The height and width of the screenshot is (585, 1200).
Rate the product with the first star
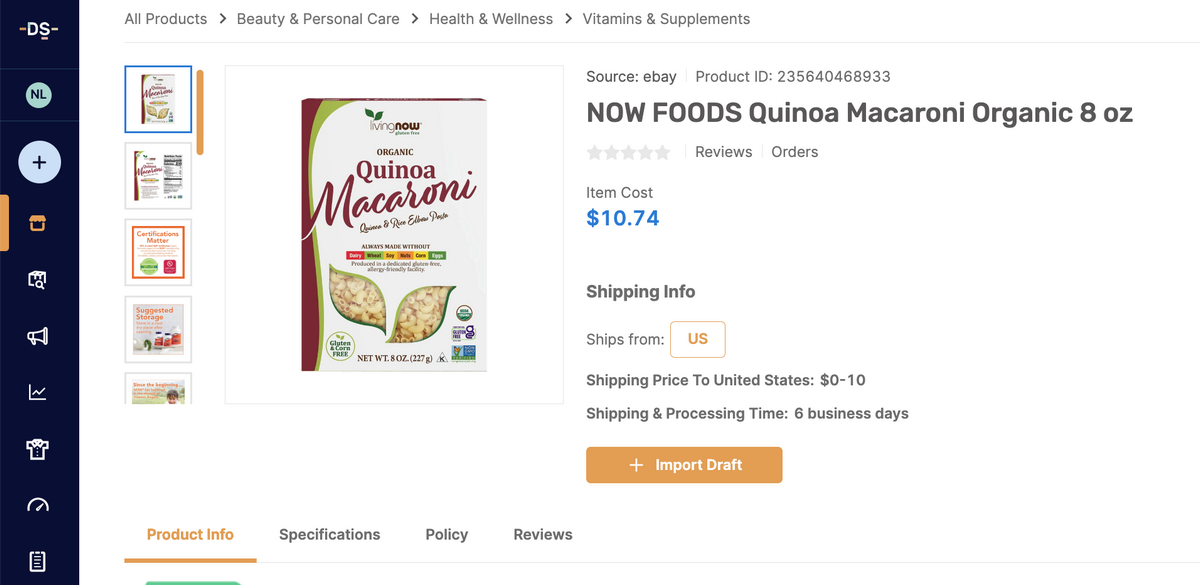click(594, 151)
